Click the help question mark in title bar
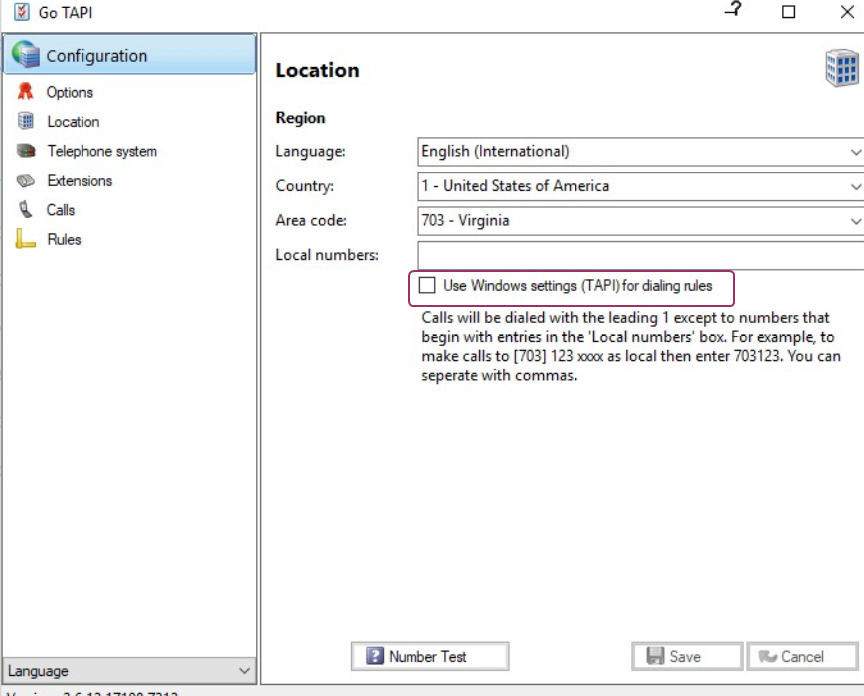This screenshot has width=864, height=696. click(x=733, y=10)
